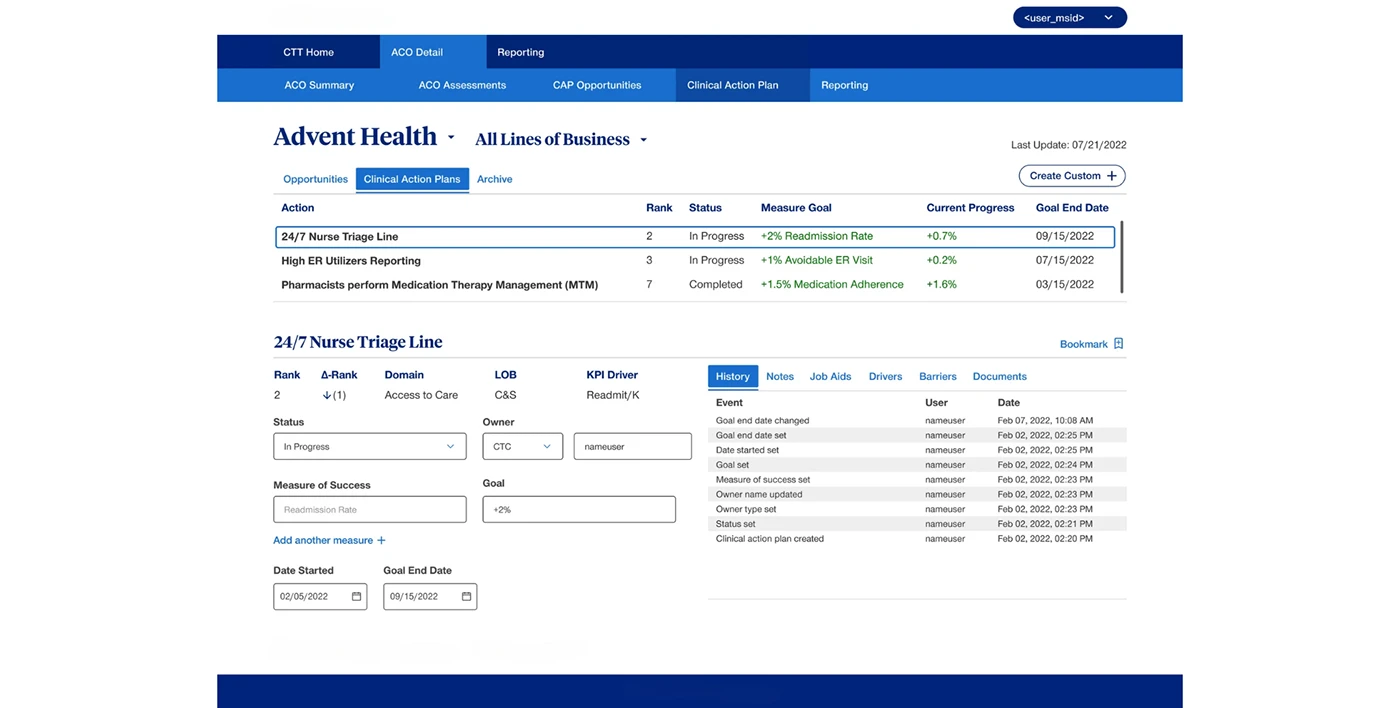Select Pharmacists perform Medication Therapy Management row

695,284
